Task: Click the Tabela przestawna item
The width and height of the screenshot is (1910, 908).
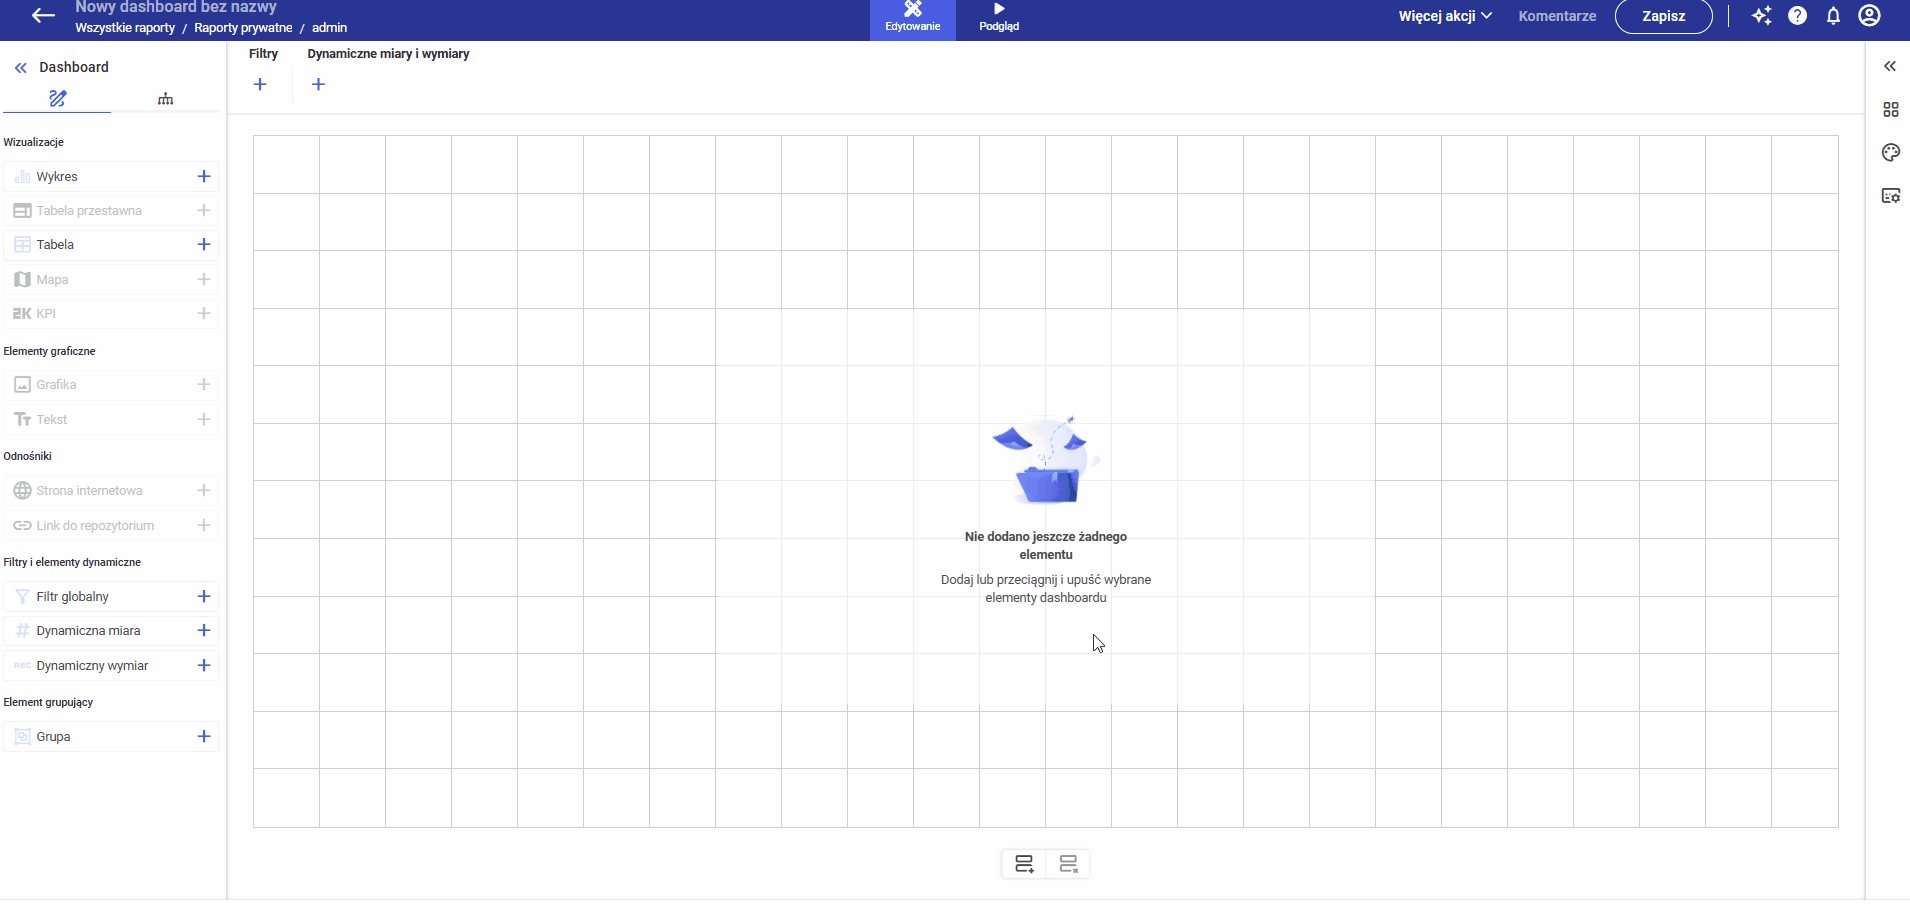Action: [111, 210]
